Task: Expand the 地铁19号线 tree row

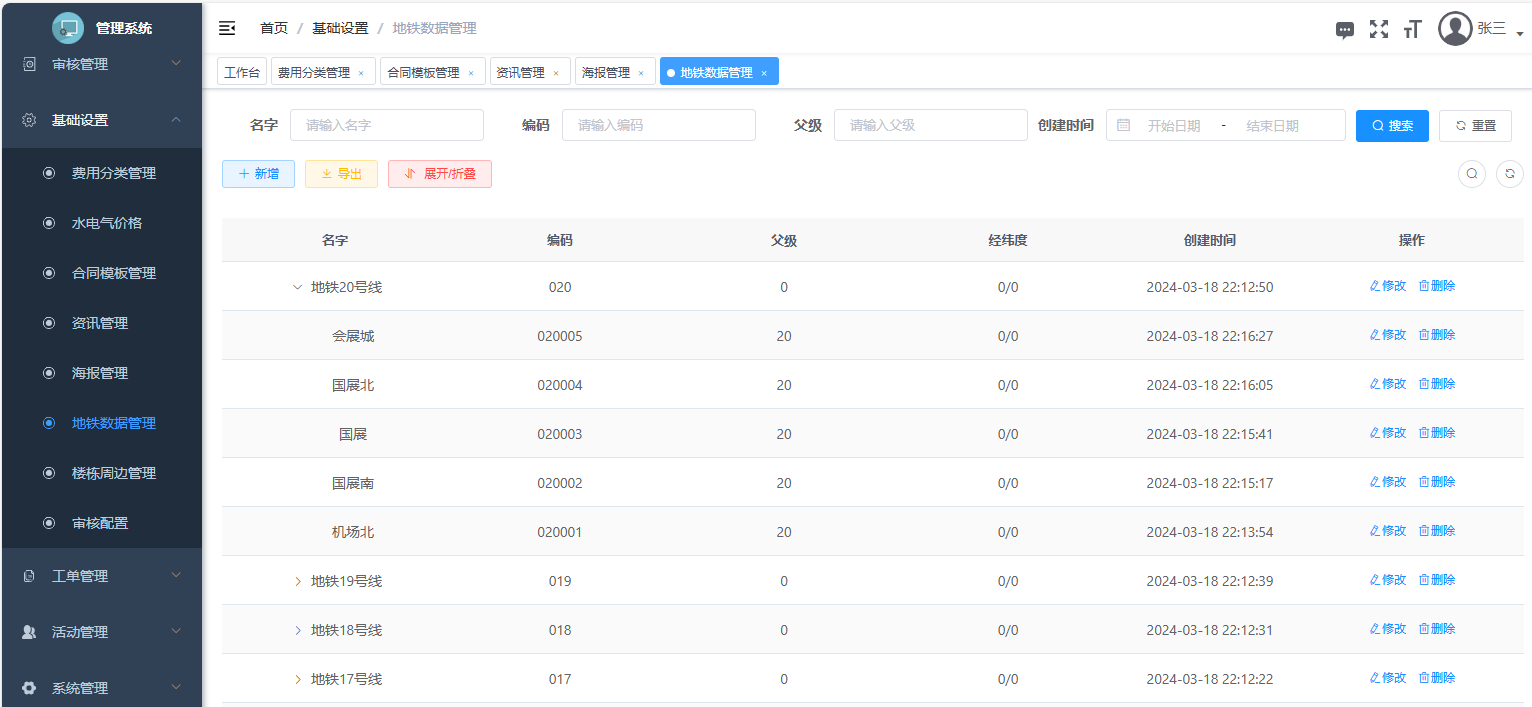Action: [297, 581]
